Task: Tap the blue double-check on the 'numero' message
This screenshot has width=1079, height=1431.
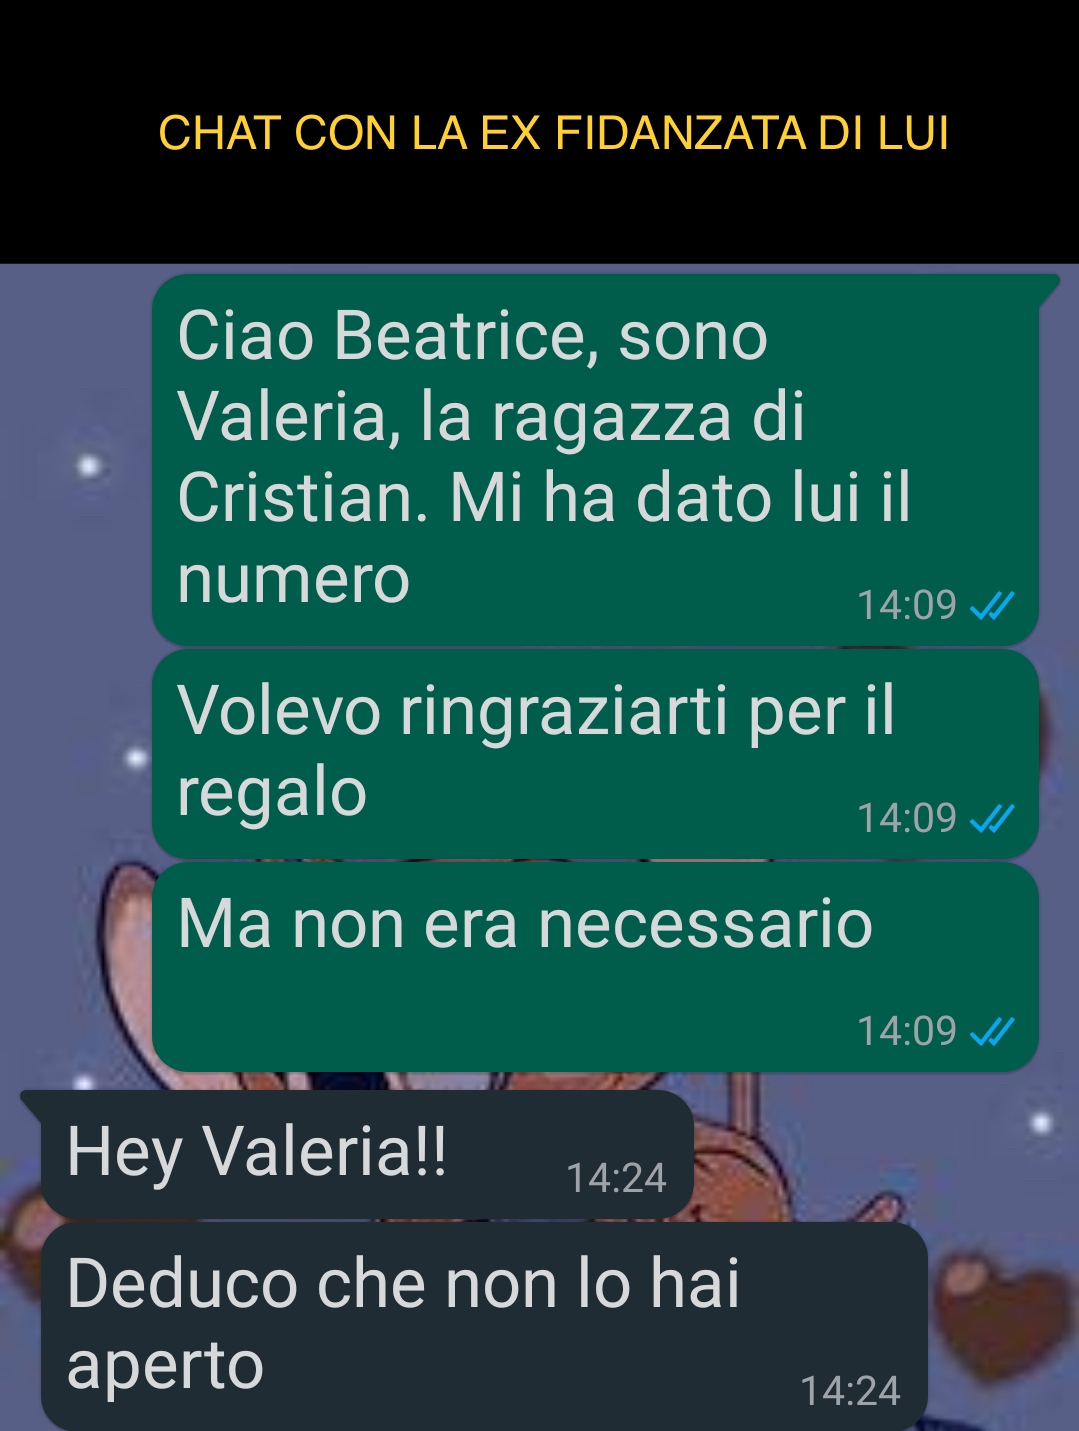Action: click(x=992, y=606)
